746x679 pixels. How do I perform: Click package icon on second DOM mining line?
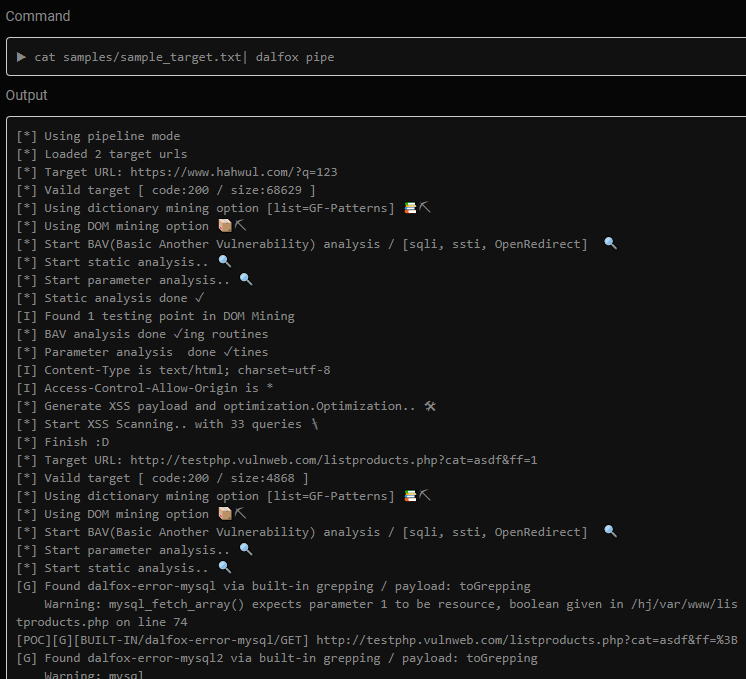coord(225,514)
